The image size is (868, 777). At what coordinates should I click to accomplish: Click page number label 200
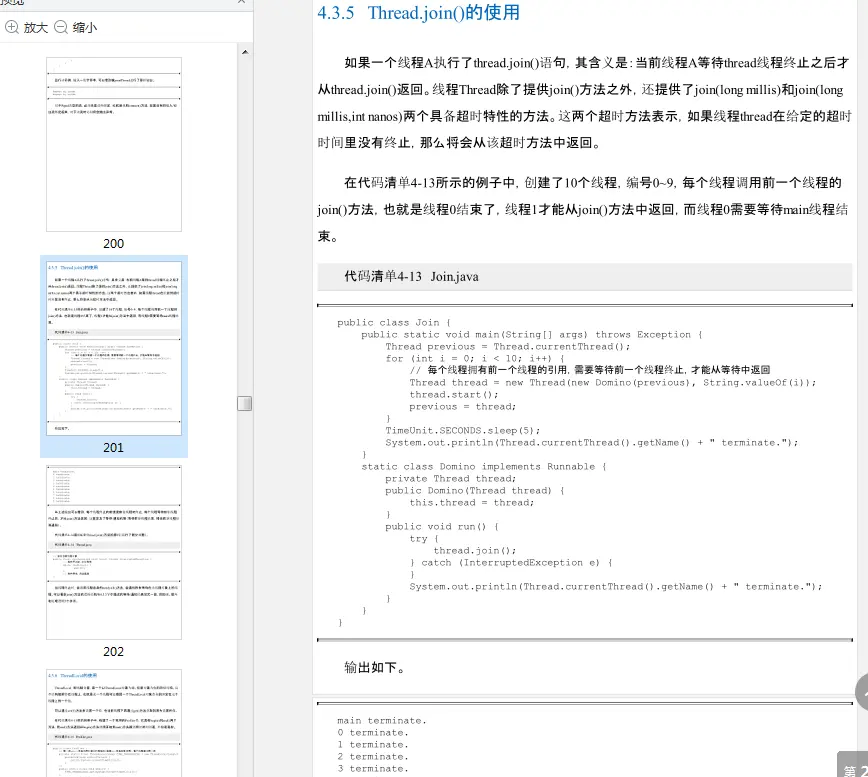[x=113, y=244]
